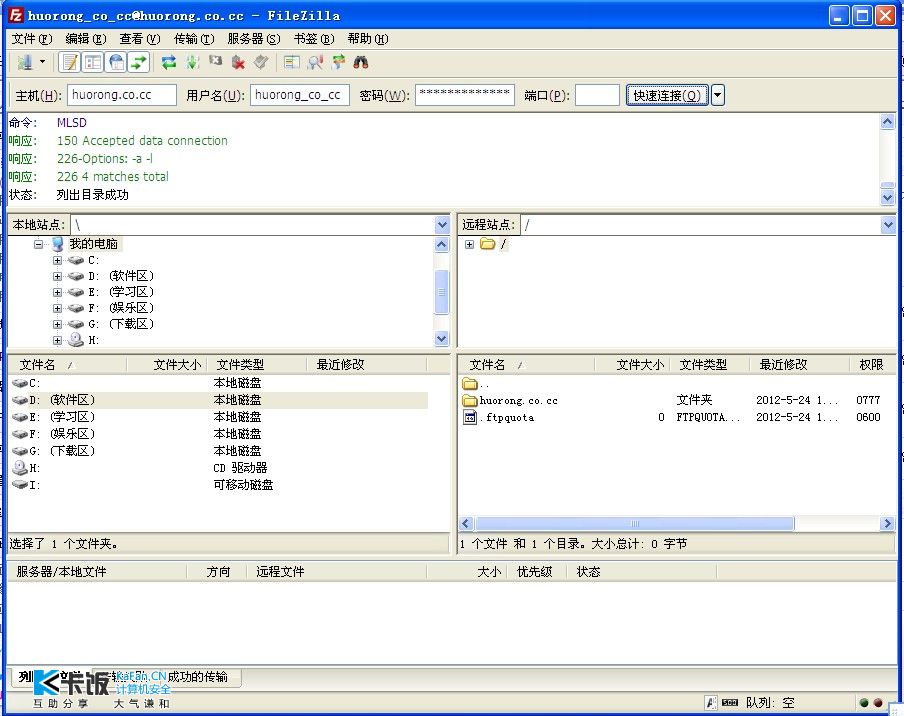Select huorong.co.cc remote folder icon
The height and width of the screenshot is (716, 904).
[470, 400]
